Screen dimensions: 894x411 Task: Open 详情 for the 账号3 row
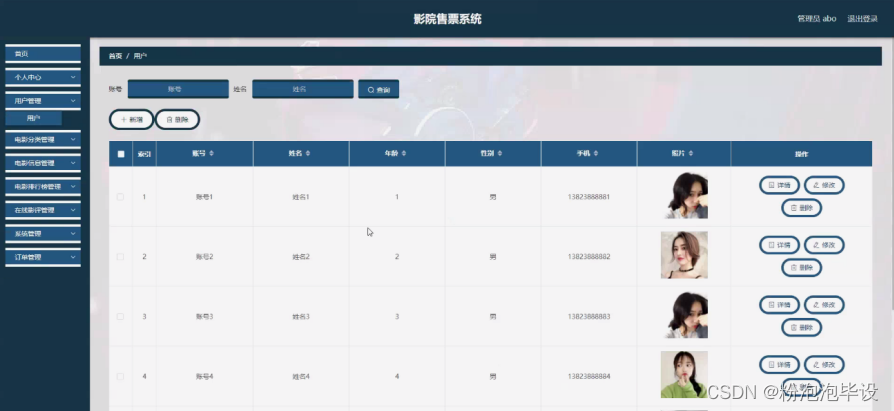click(779, 305)
